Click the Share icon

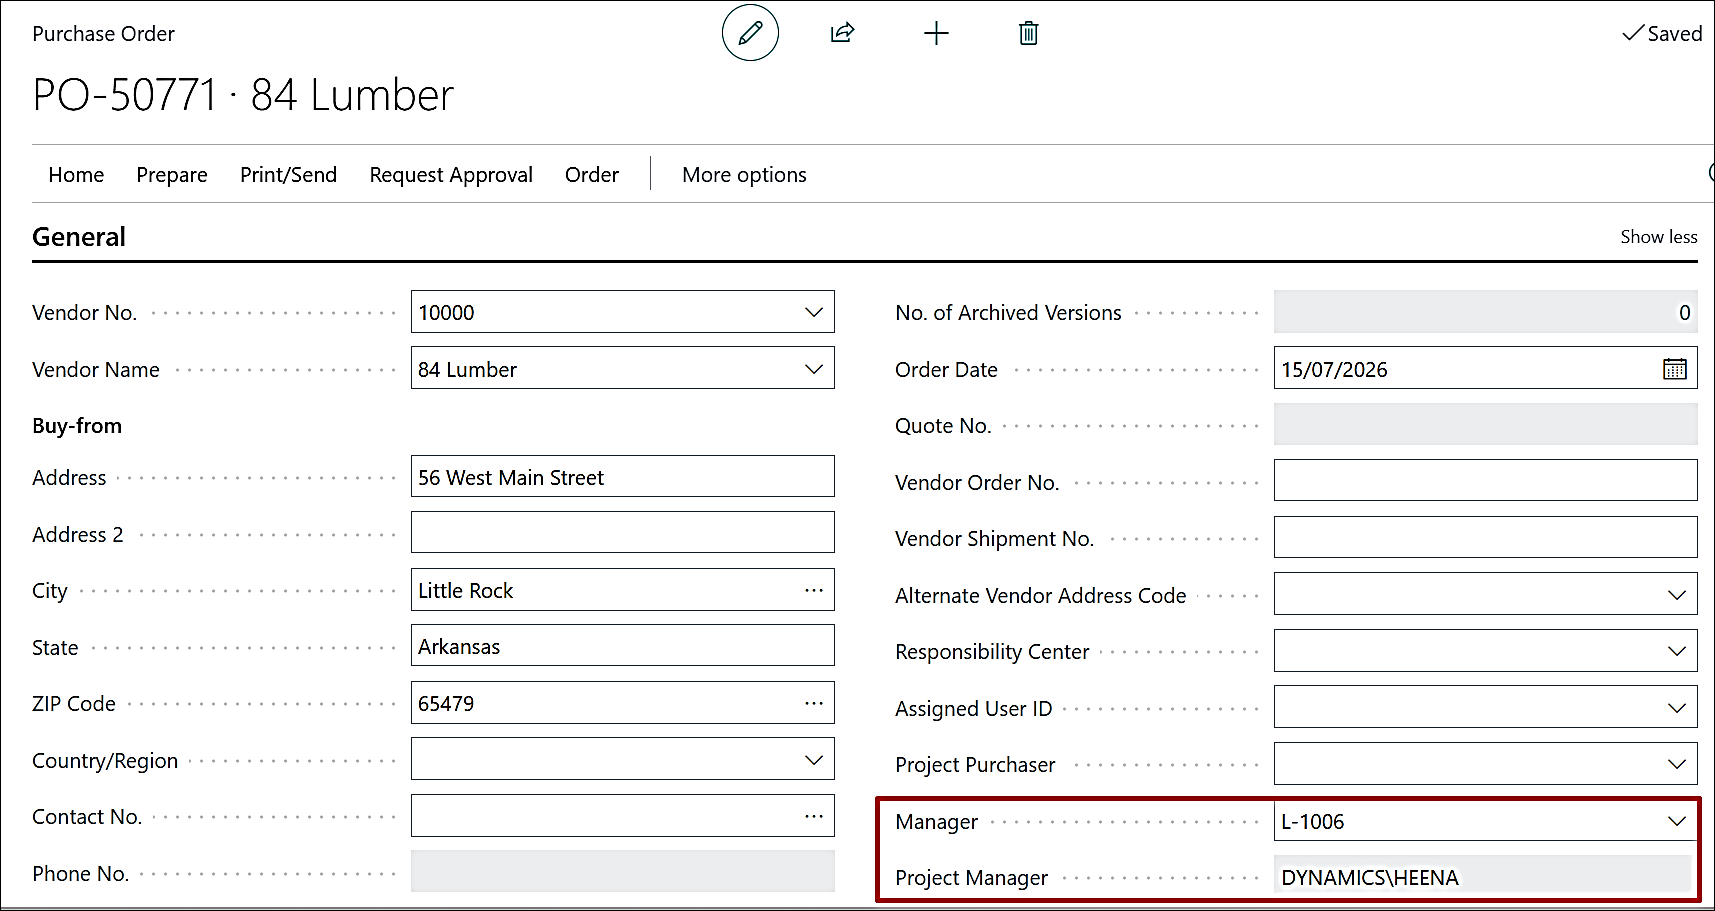click(x=843, y=33)
